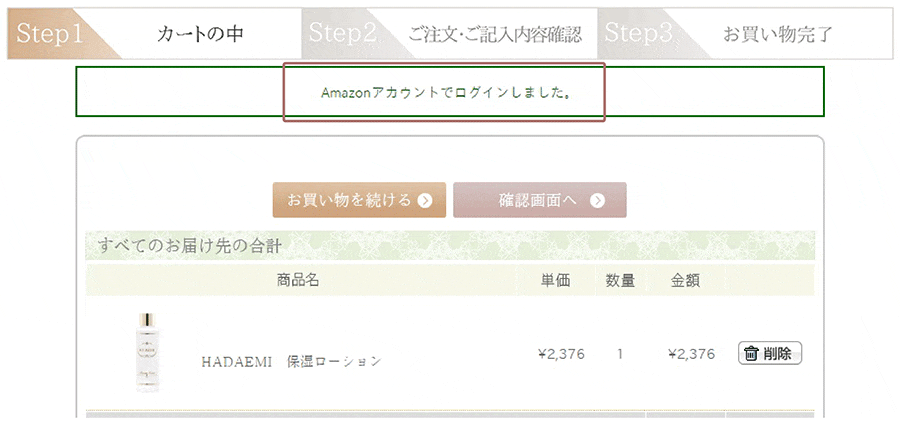The width and height of the screenshot is (900, 432).
Task: Click the 数量 column header
Action: [x=620, y=281]
